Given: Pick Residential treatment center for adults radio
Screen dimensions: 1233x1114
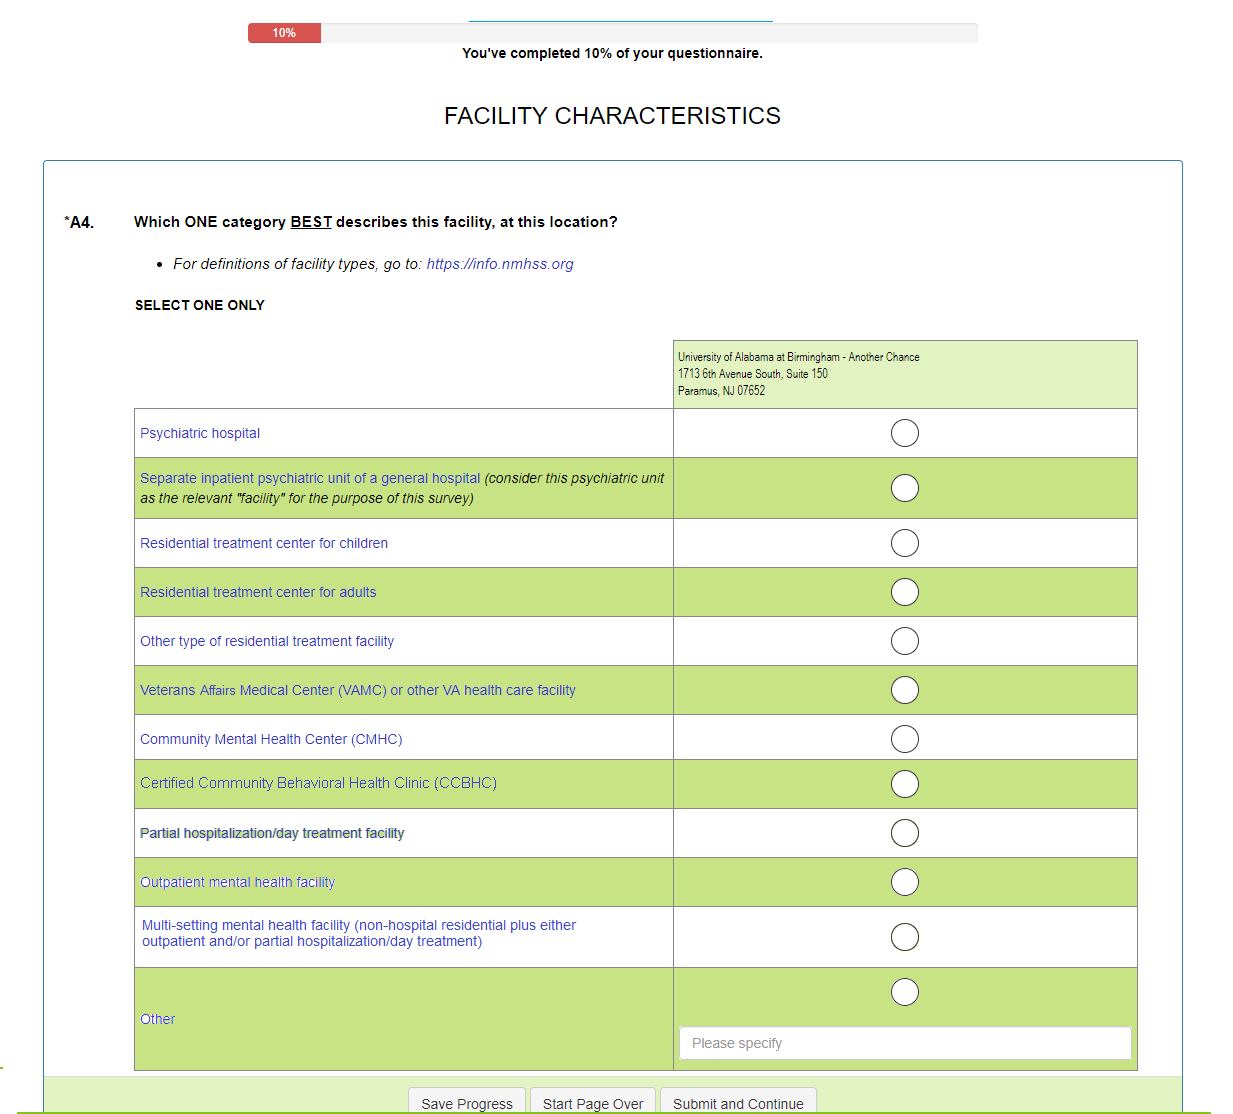Looking at the screenshot, I should tap(904, 592).
